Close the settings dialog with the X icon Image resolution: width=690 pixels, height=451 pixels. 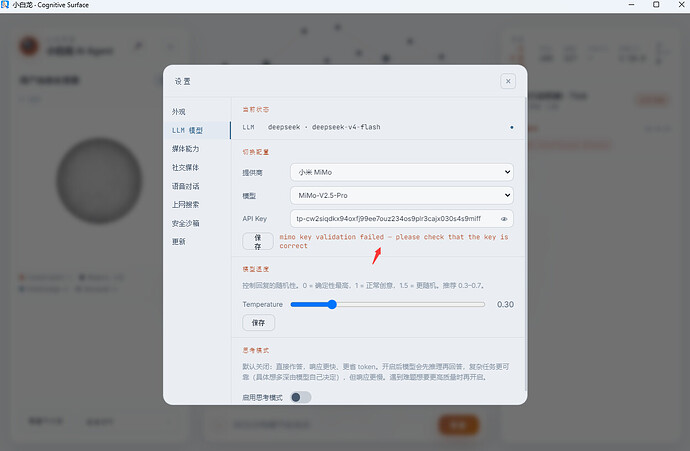tap(508, 81)
